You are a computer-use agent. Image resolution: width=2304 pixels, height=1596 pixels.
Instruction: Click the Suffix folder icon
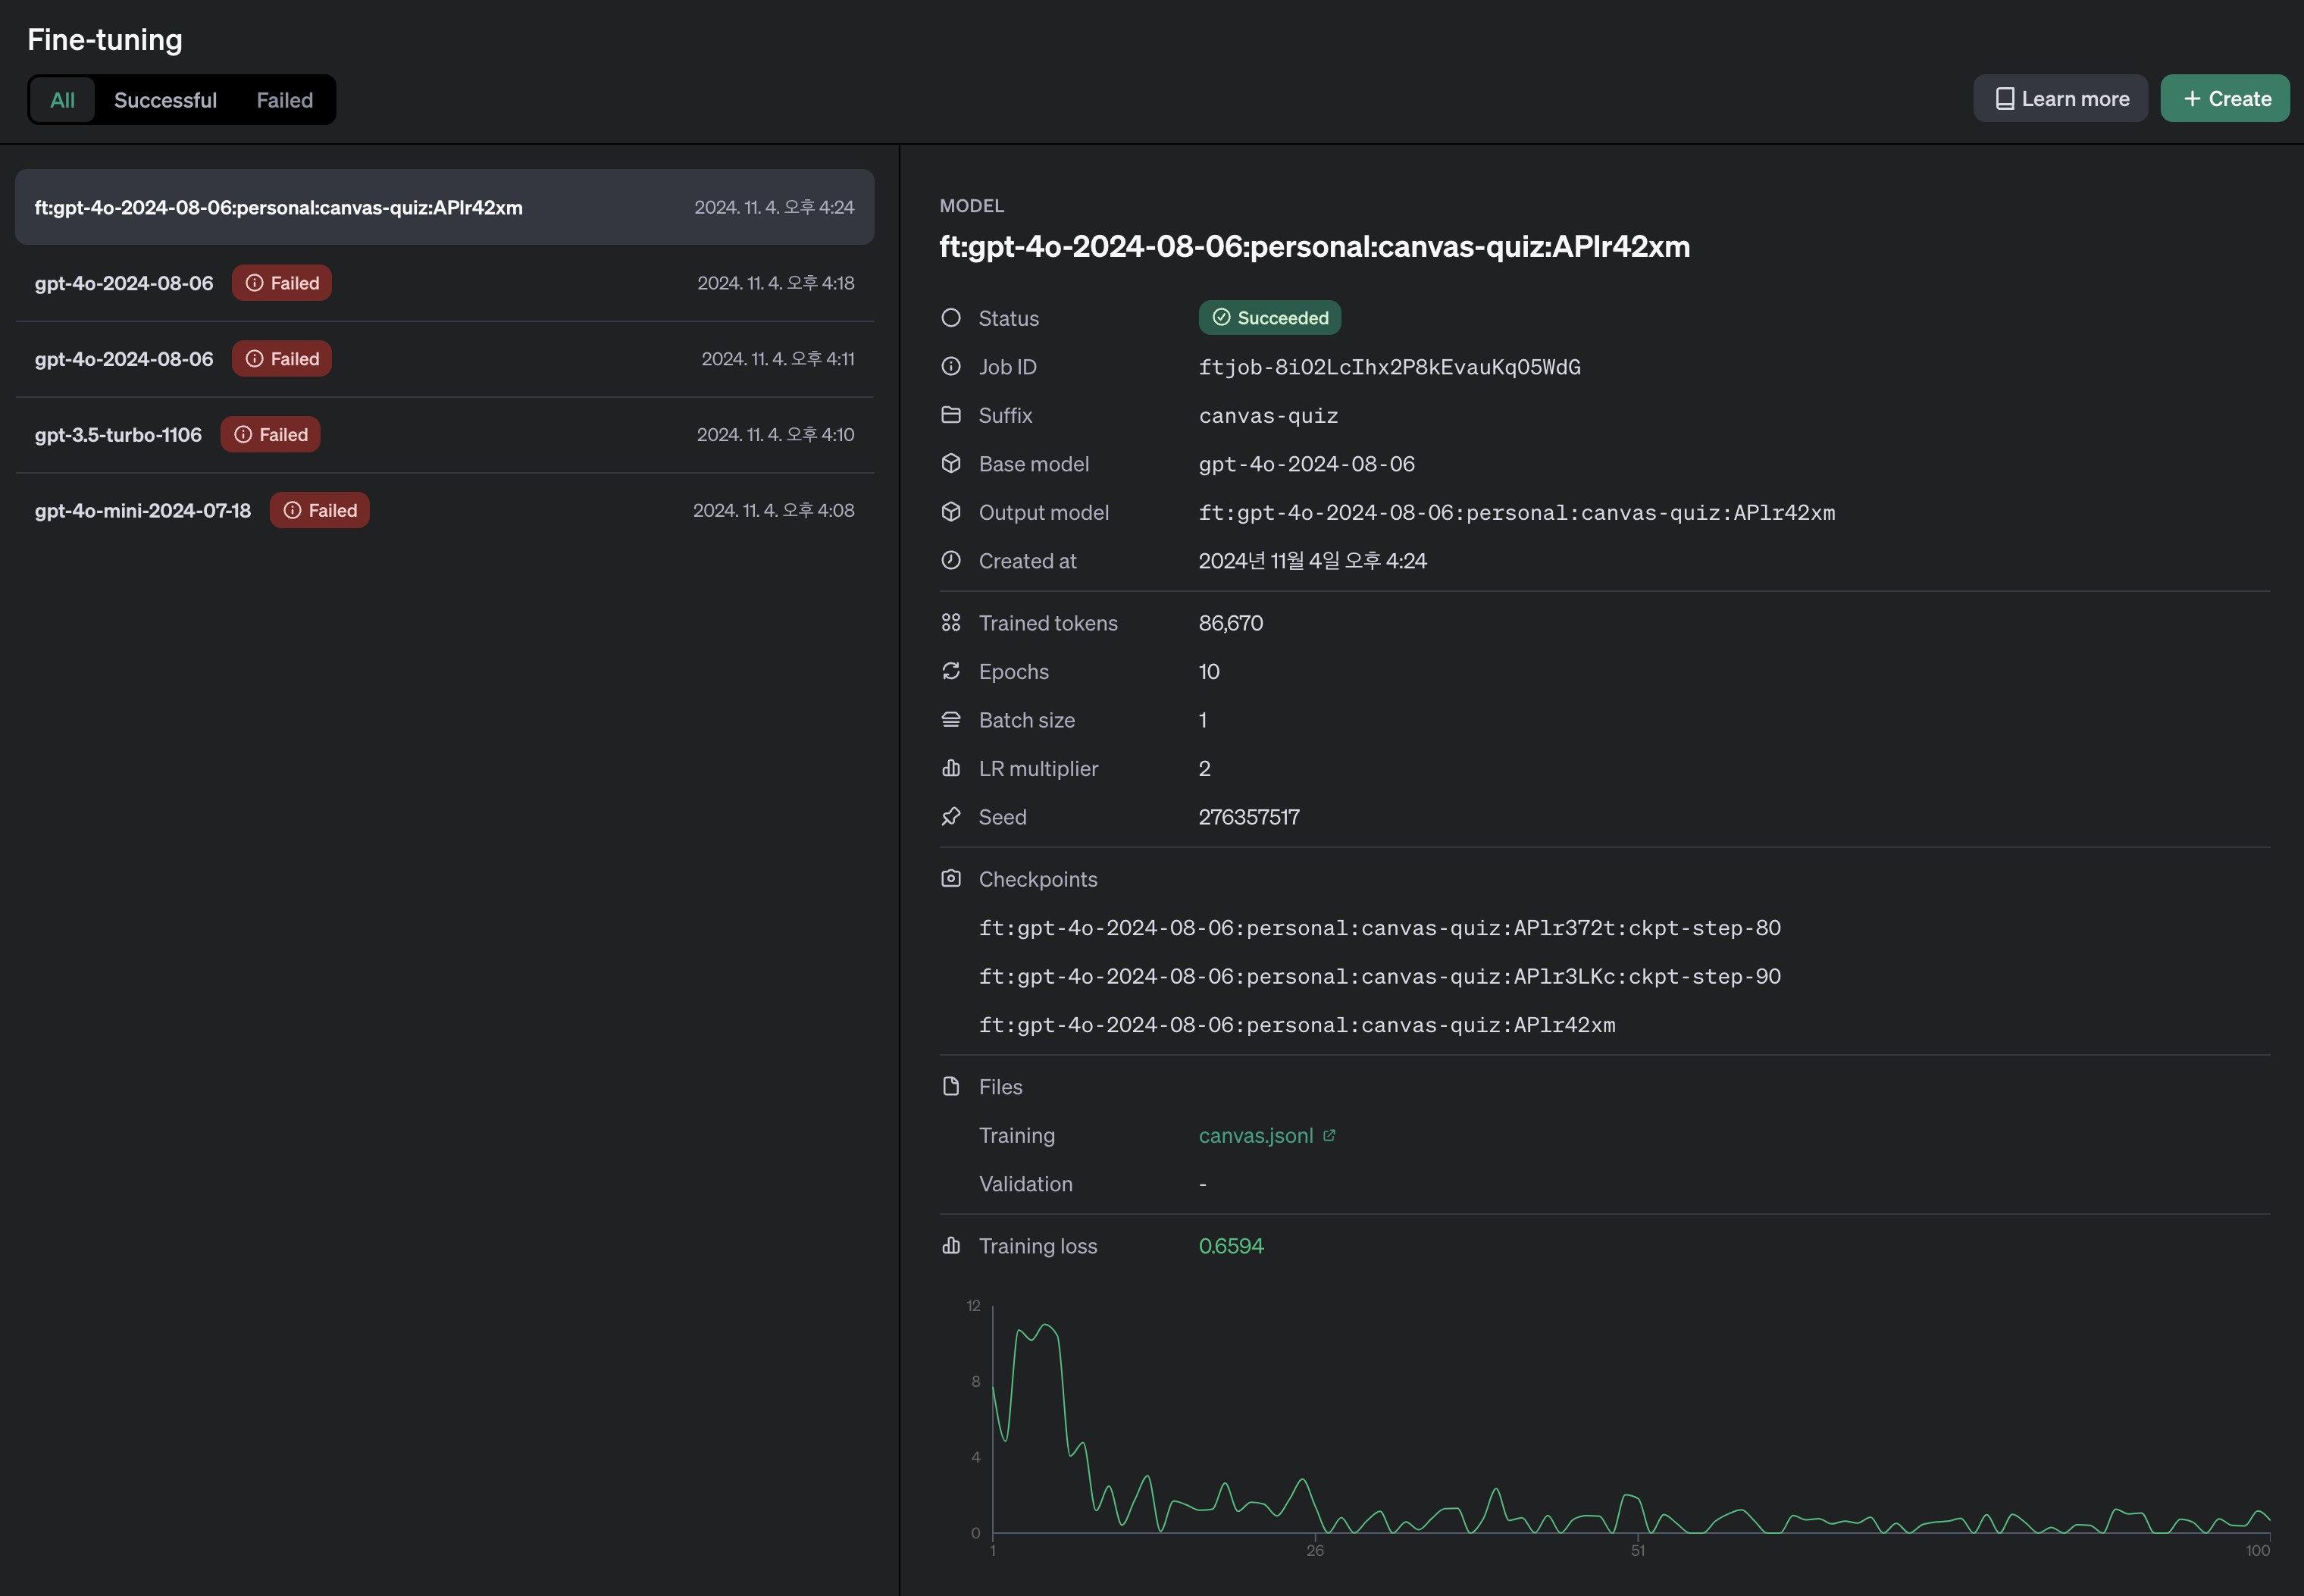point(951,415)
